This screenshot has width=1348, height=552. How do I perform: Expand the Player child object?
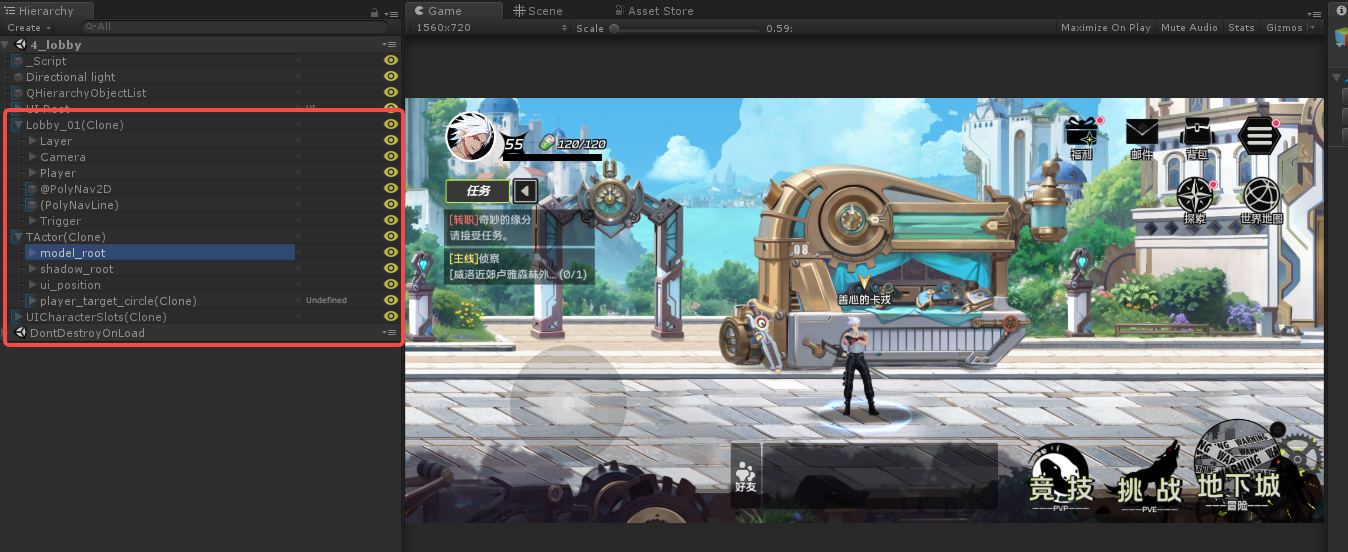33,173
